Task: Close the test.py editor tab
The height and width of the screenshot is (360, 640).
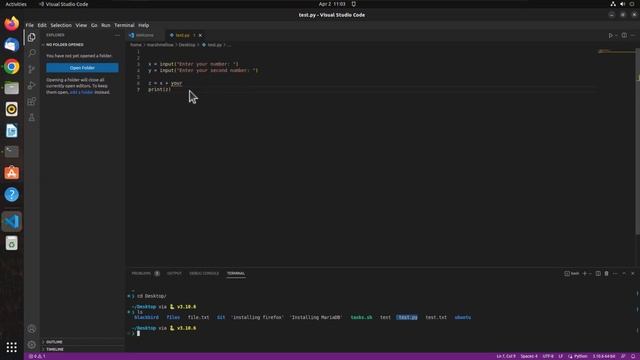Action: (200, 36)
